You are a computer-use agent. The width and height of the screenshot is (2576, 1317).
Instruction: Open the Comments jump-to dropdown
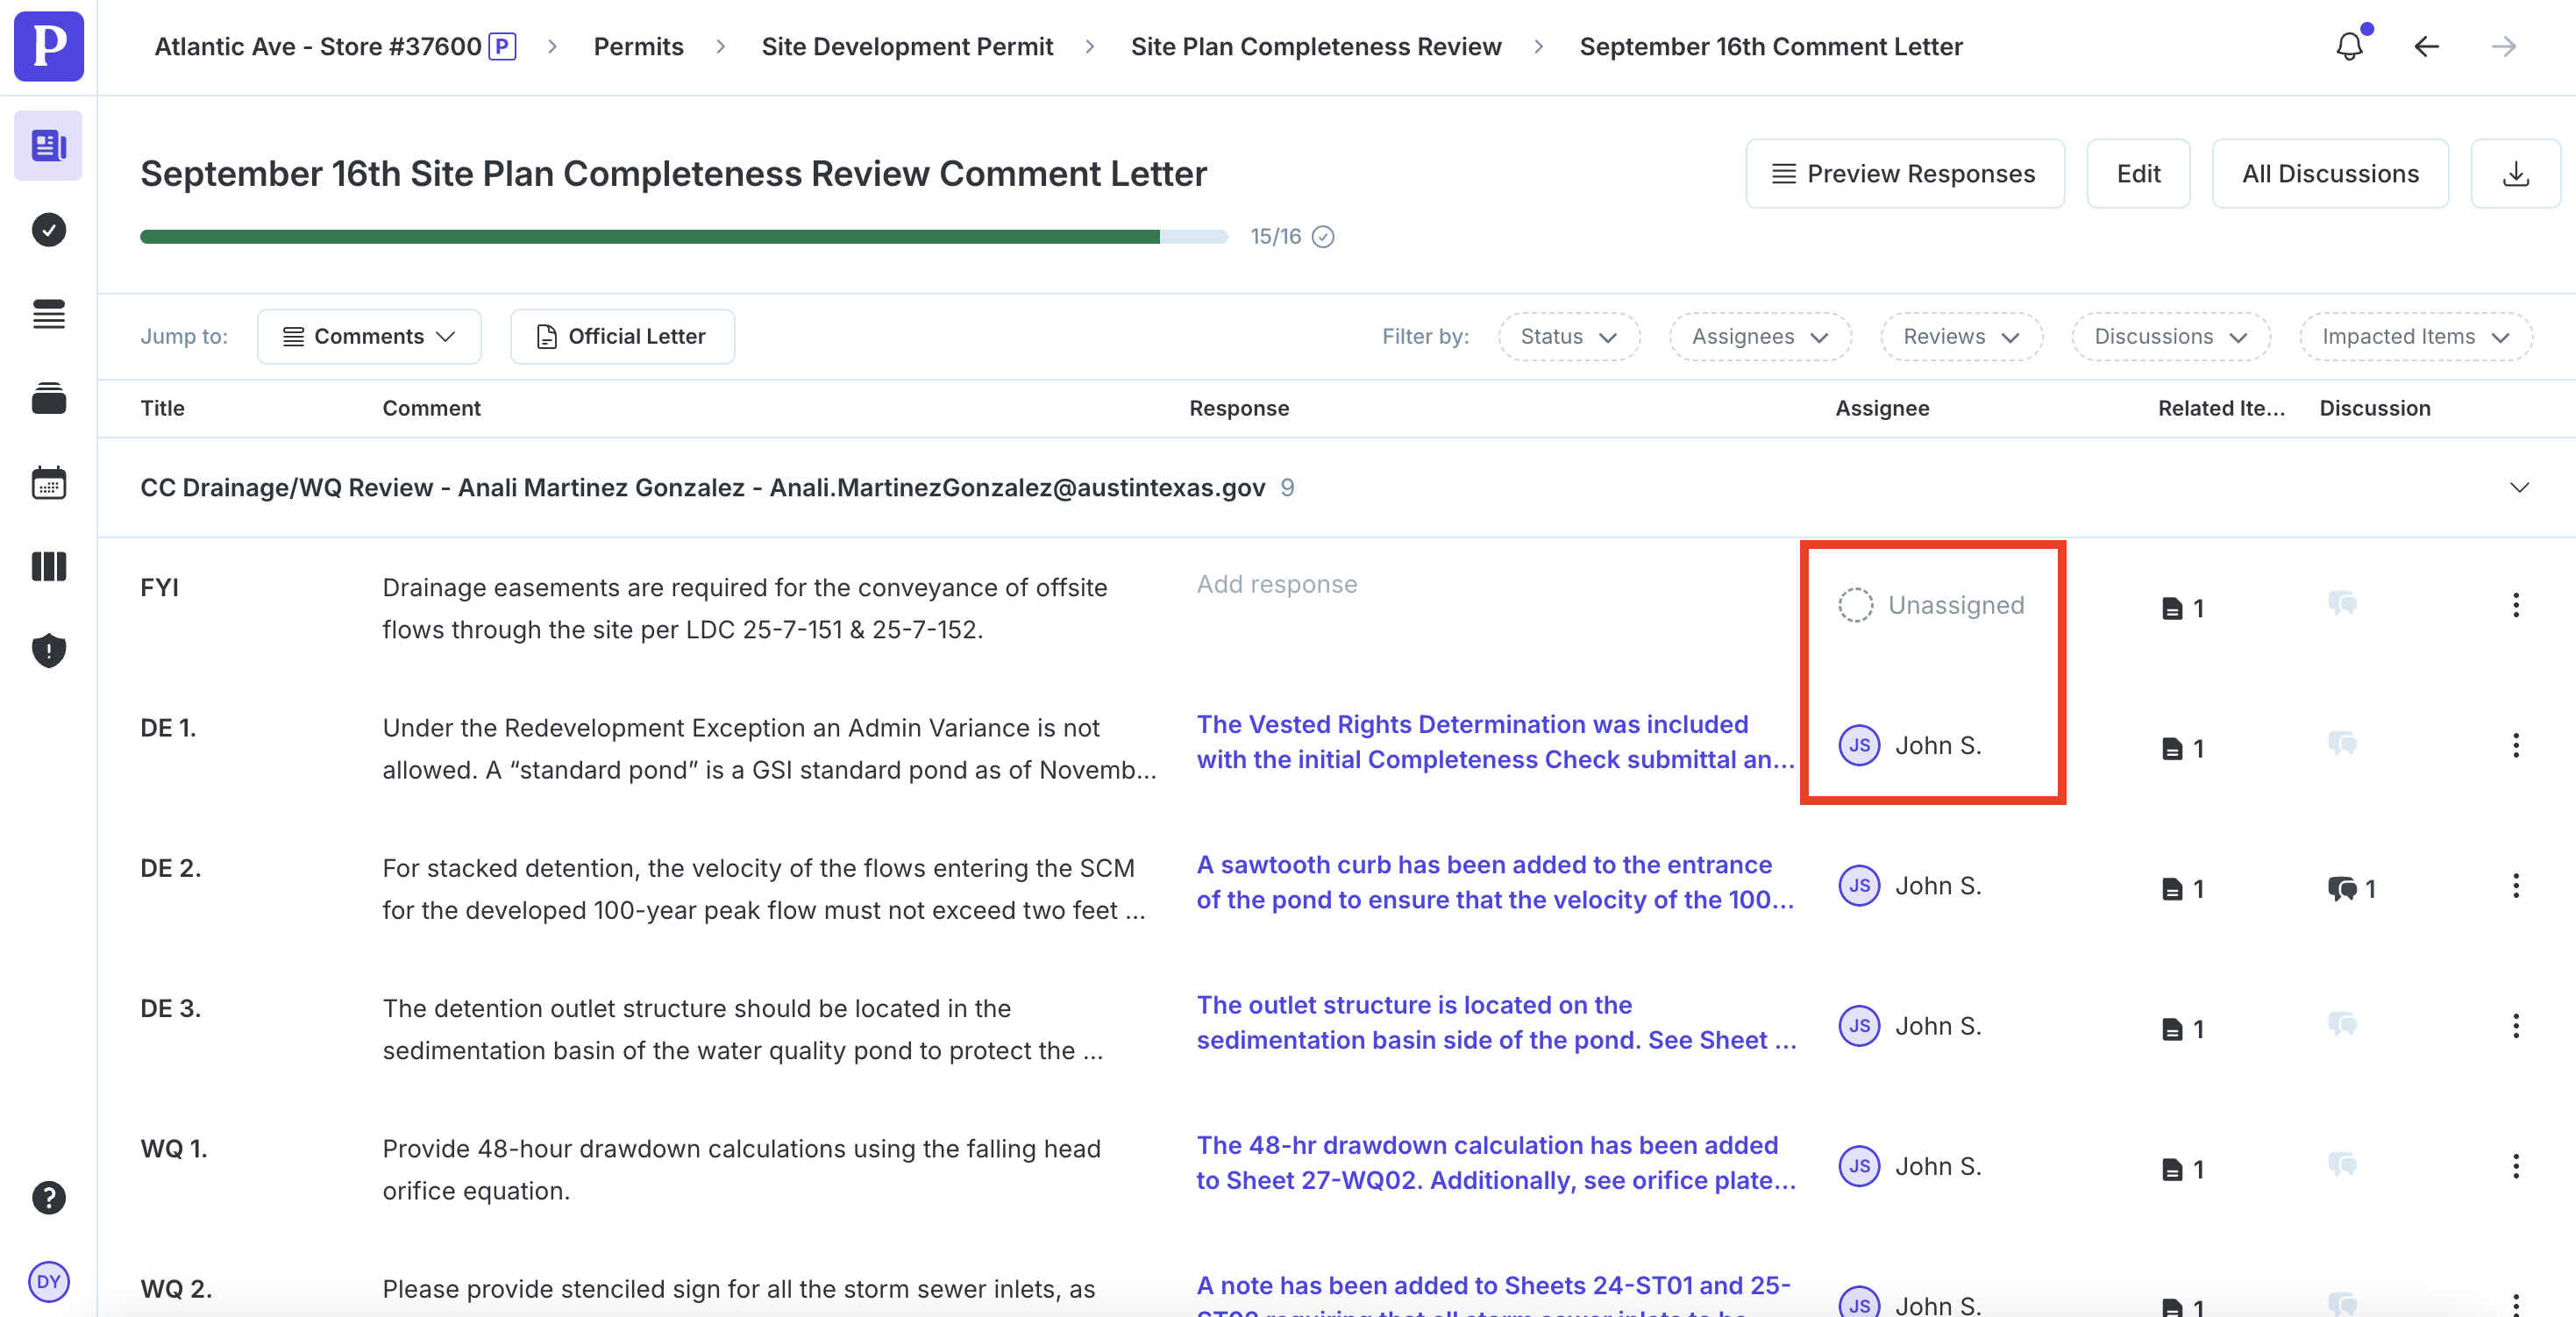(369, 337)
